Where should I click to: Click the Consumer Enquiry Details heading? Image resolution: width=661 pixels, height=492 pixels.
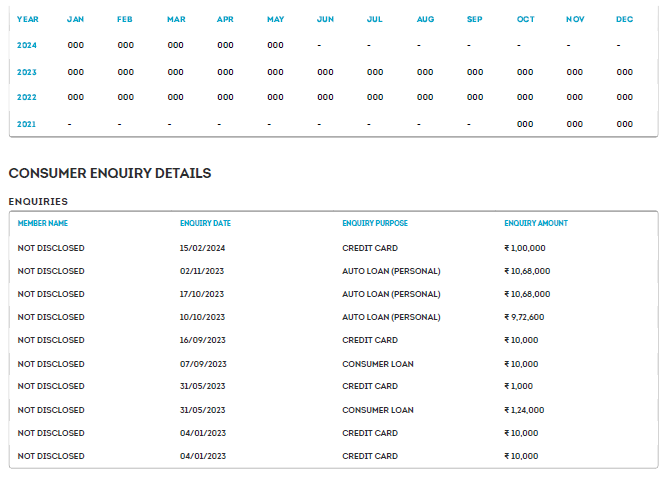point(110,173)
